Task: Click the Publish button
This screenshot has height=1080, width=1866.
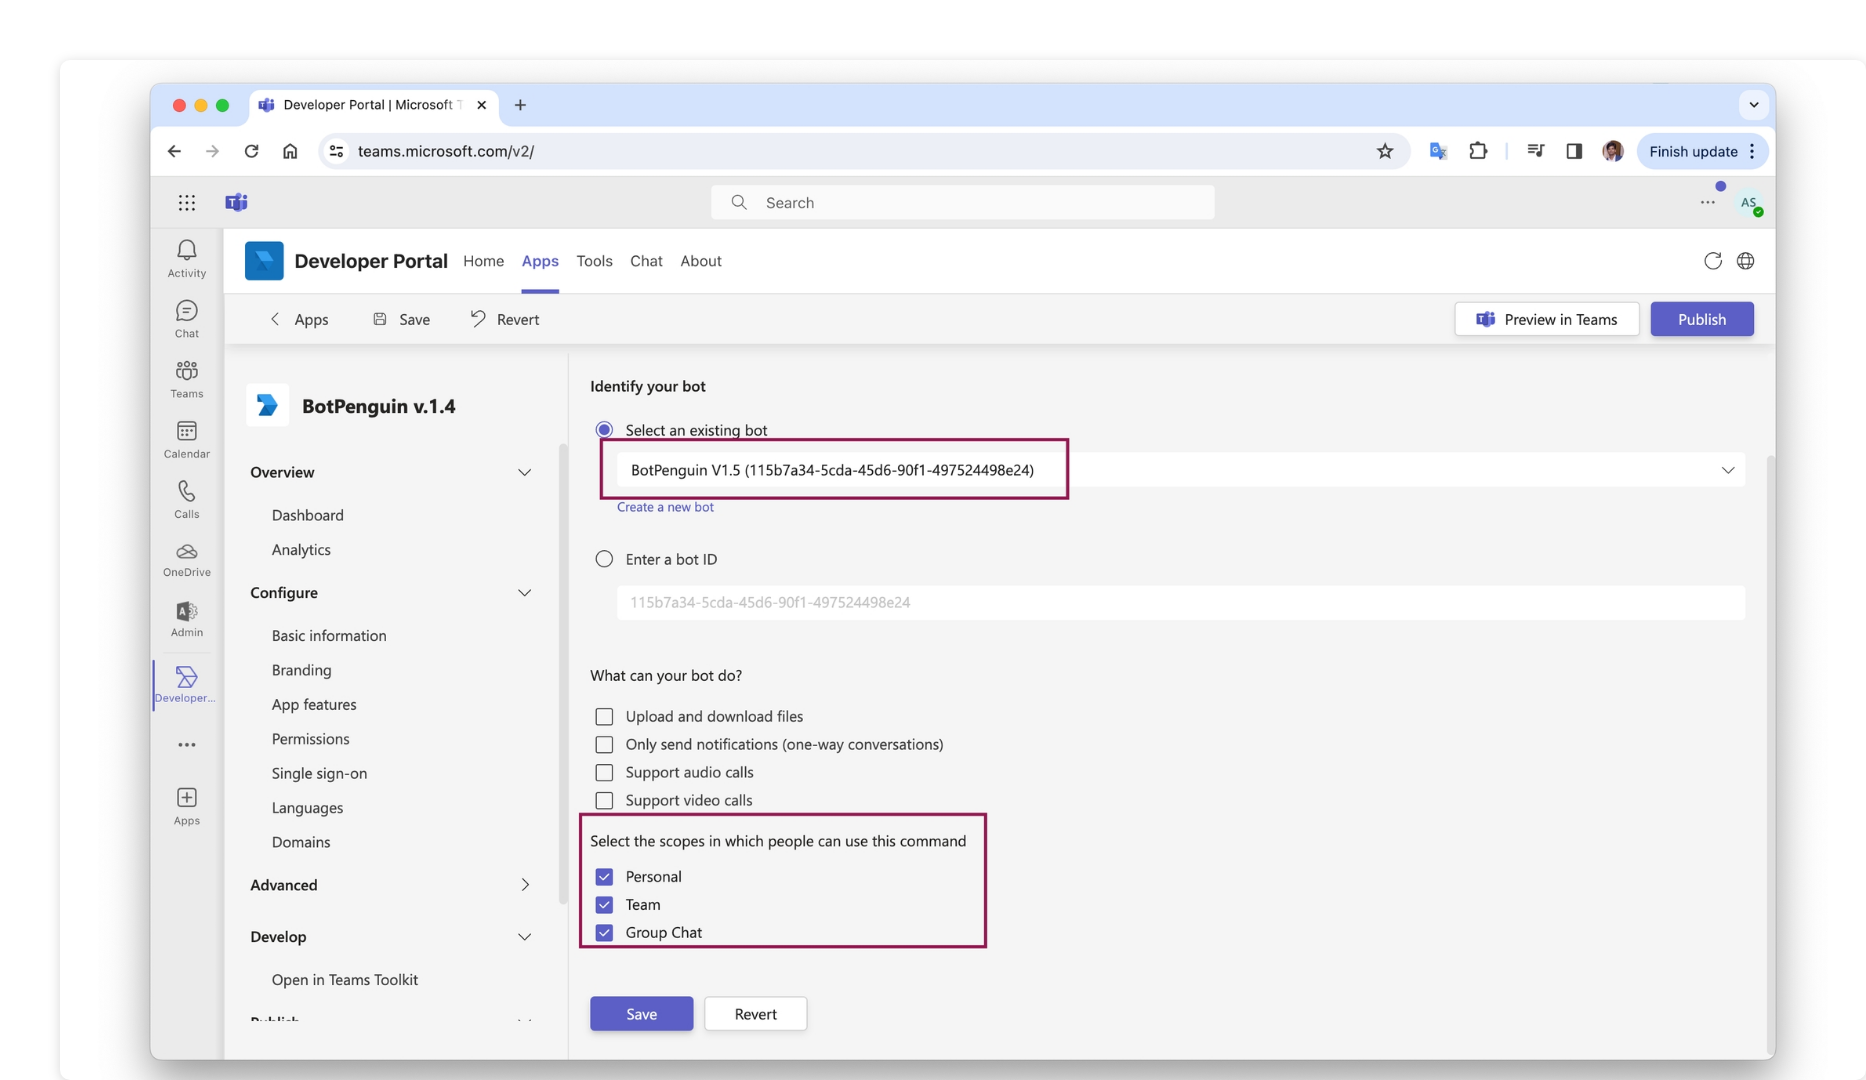Action: pos(1702,319)
